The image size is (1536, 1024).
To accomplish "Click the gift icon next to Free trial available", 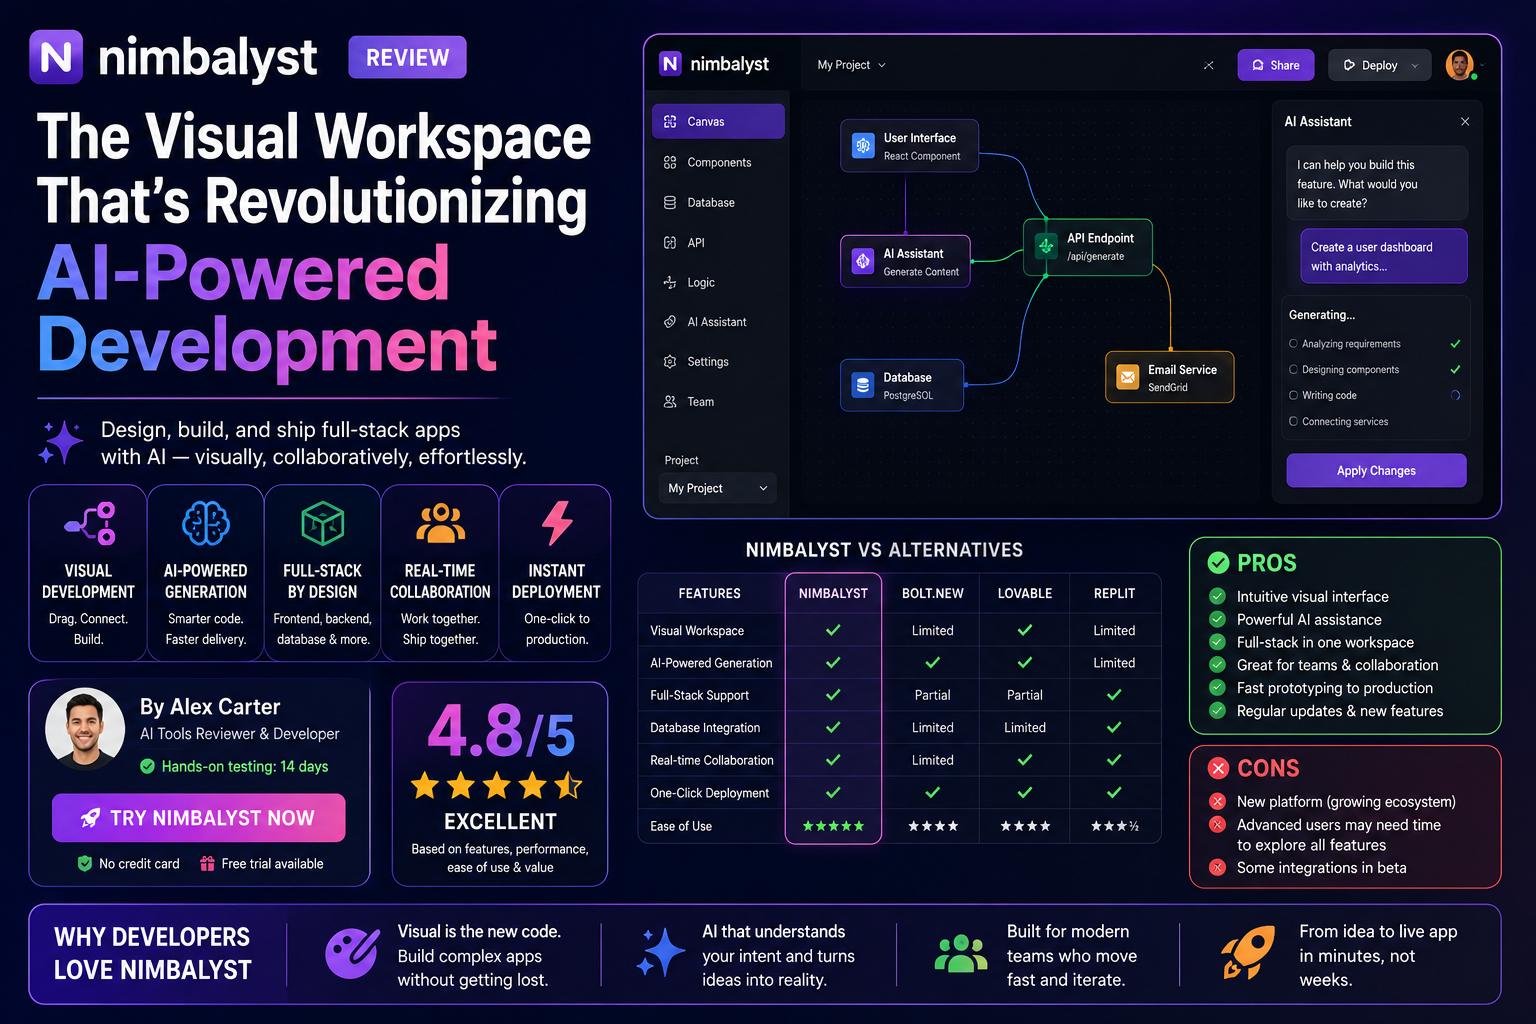I will [x=207, y=863].
